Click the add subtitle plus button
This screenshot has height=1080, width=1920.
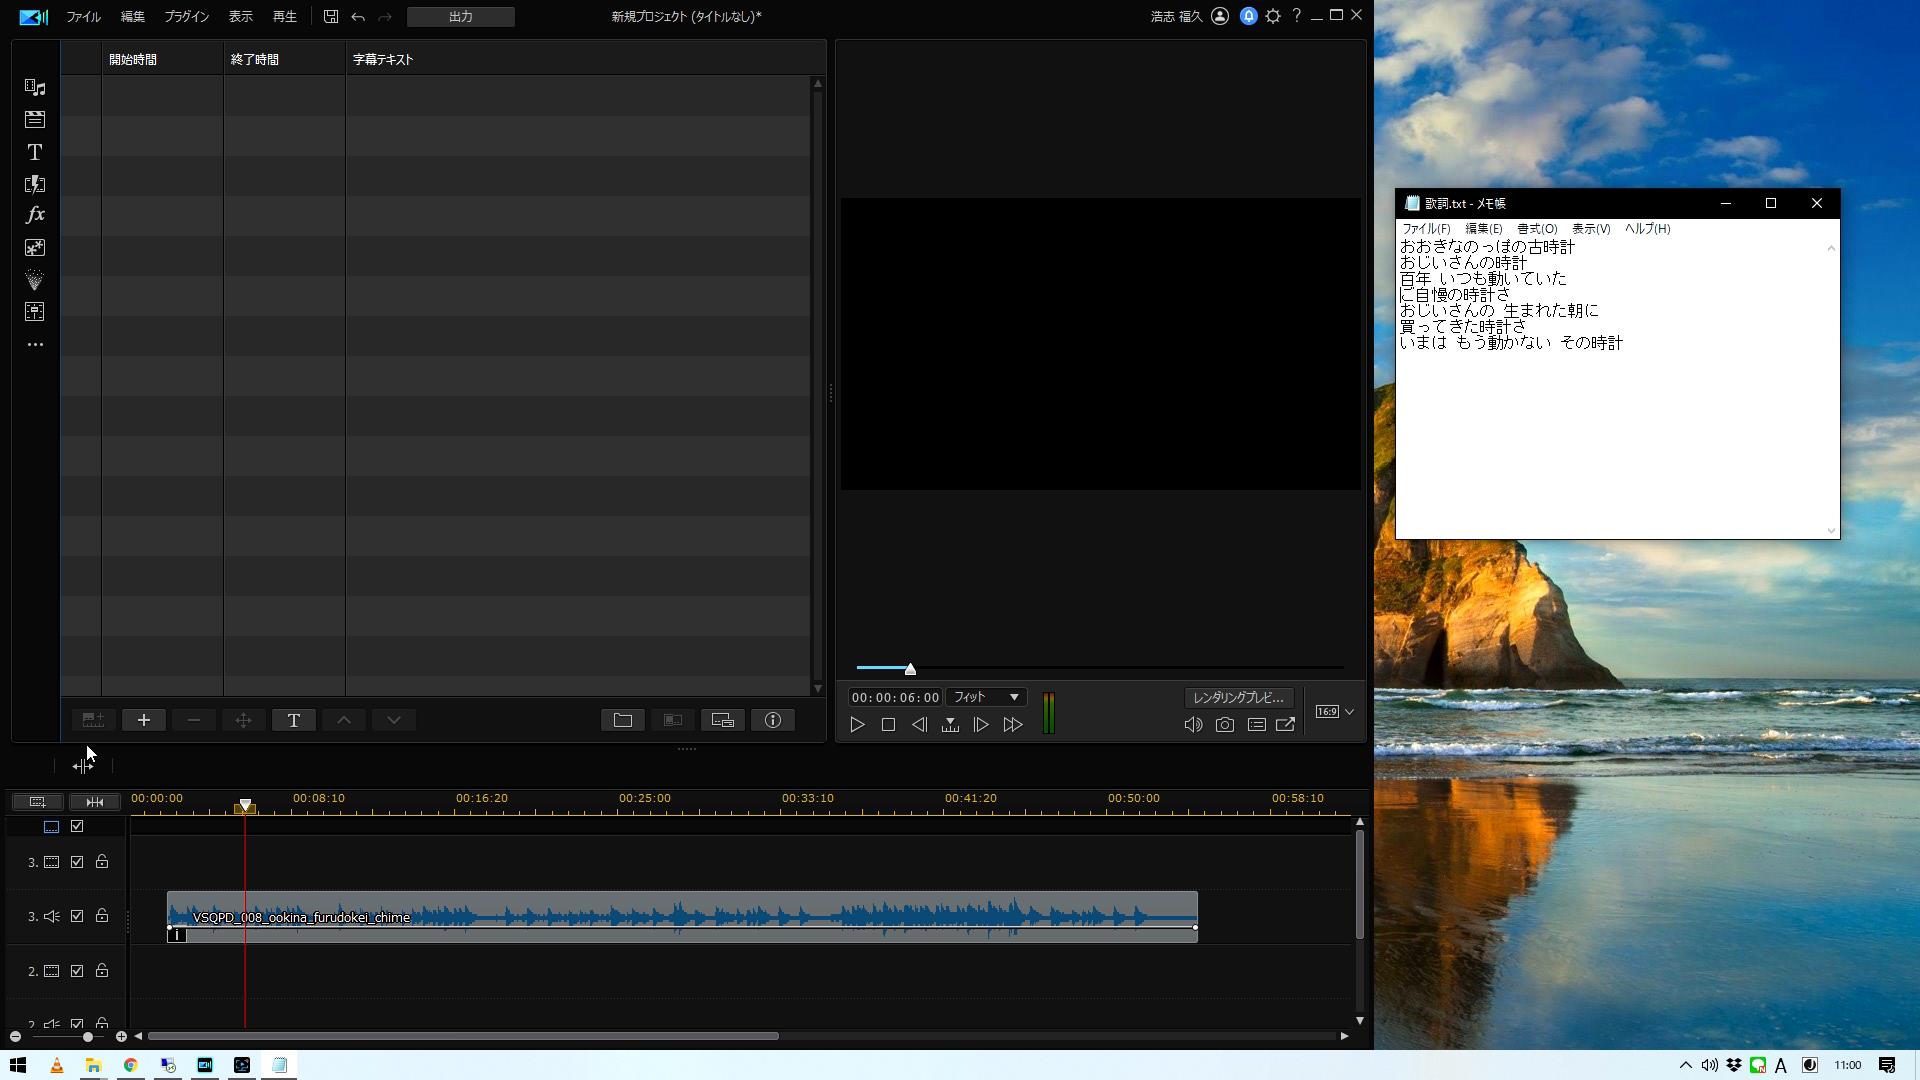pos(144,720)
